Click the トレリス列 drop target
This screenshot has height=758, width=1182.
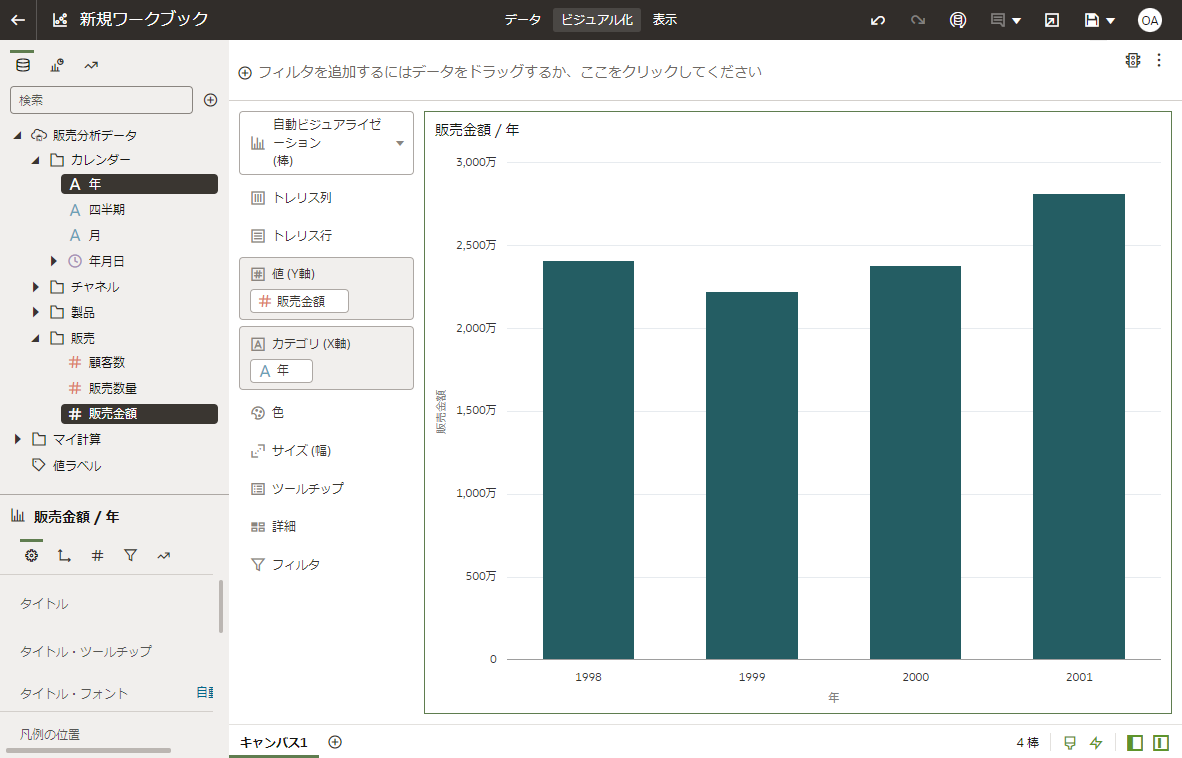326,197
